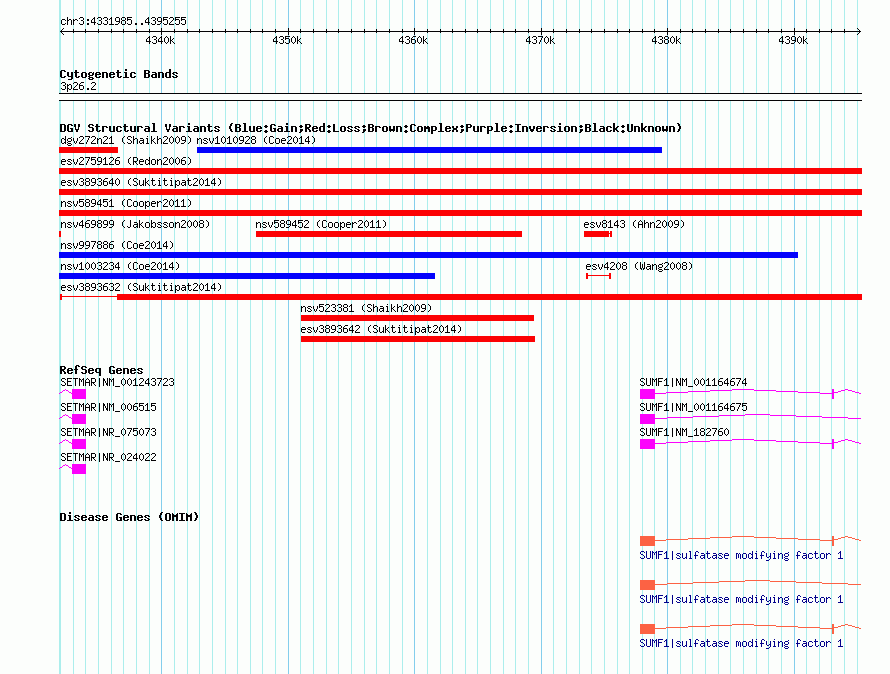Select magenta exon glyph under SETMAR|NM_001243723
Viewport: 890px width, 674px height.
(79, 393)
